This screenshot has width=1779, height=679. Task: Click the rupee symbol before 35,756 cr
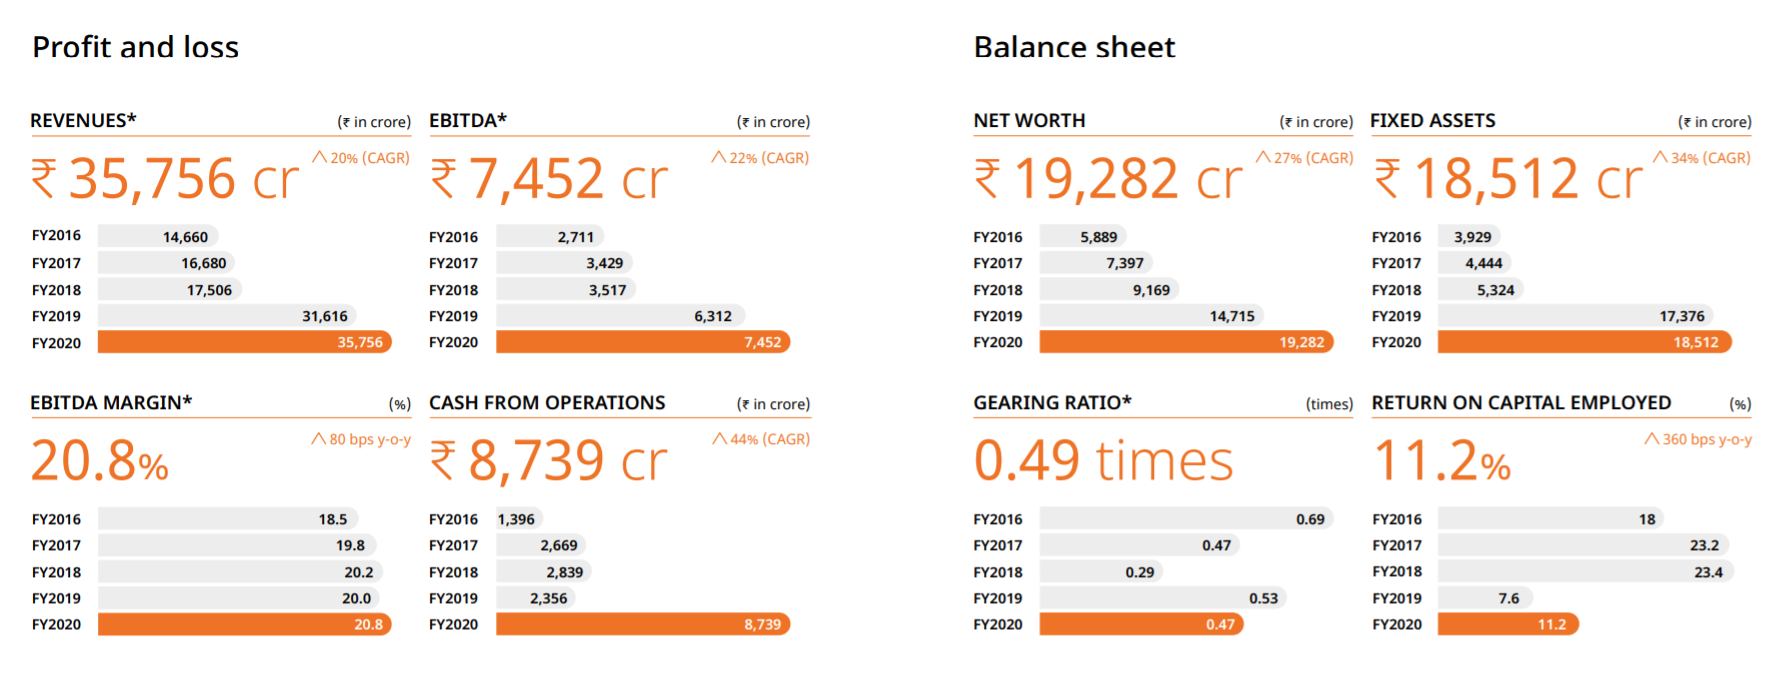44,179
